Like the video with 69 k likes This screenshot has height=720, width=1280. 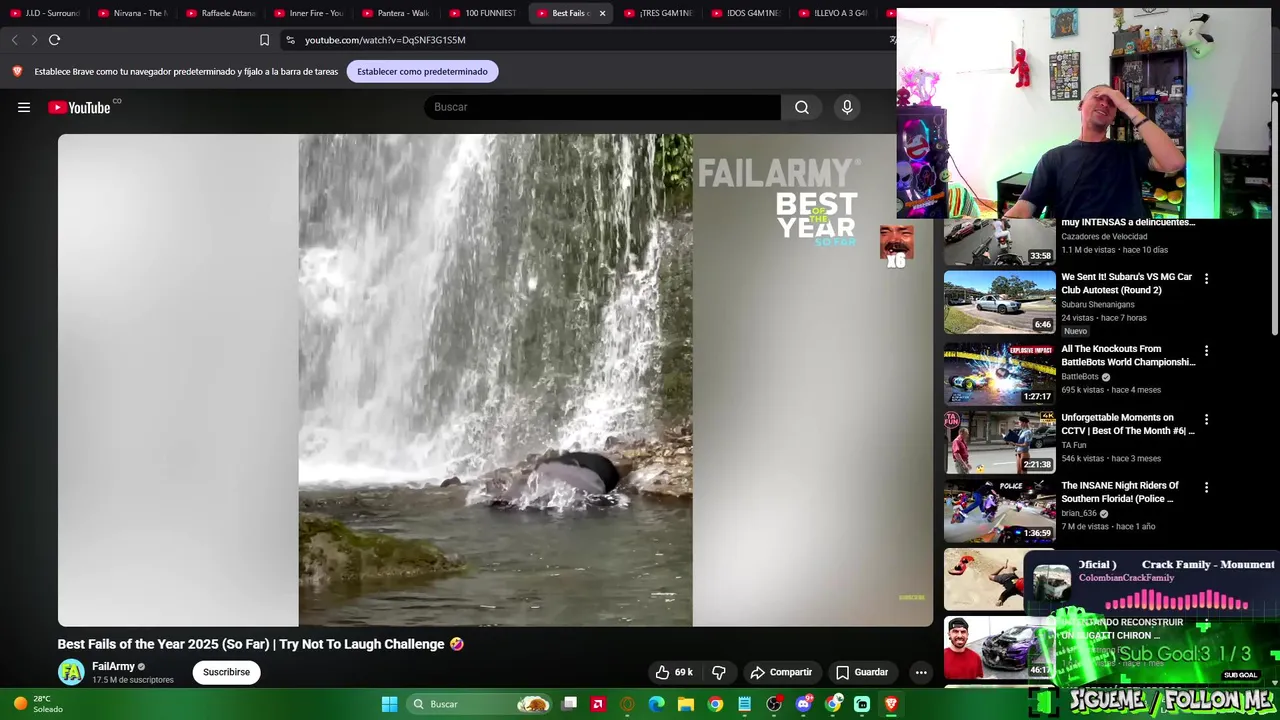[x=674, y=672]
